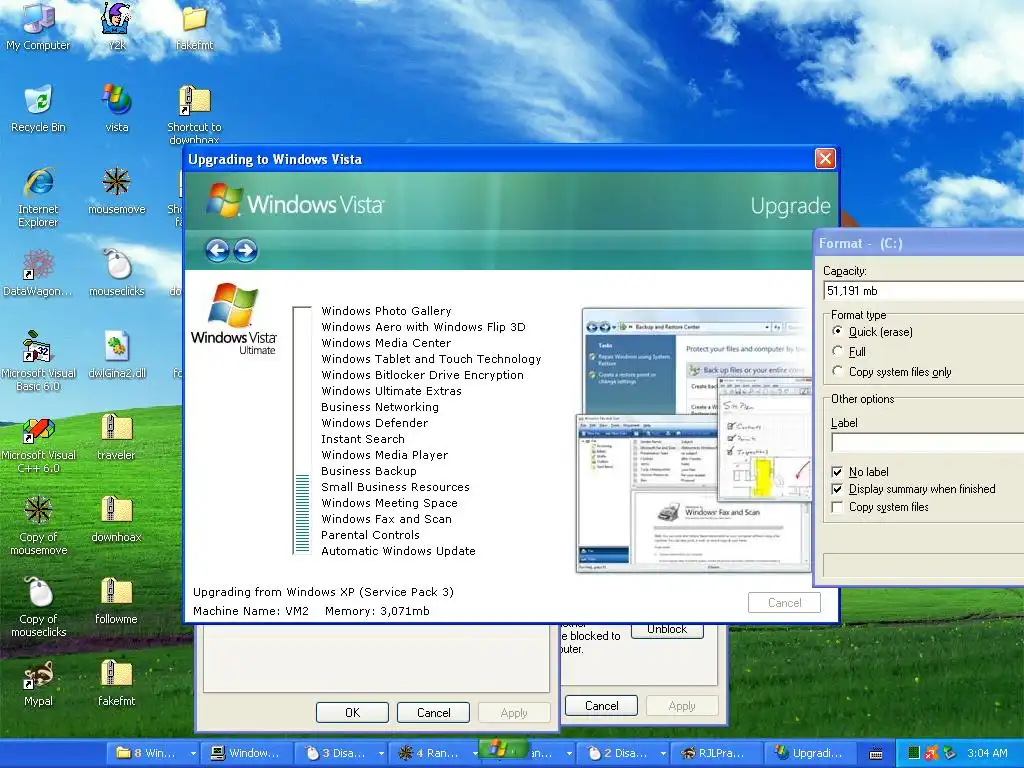Expand the 2 Disa... taskbar group

pyautogui.click(x=664, y=754)
